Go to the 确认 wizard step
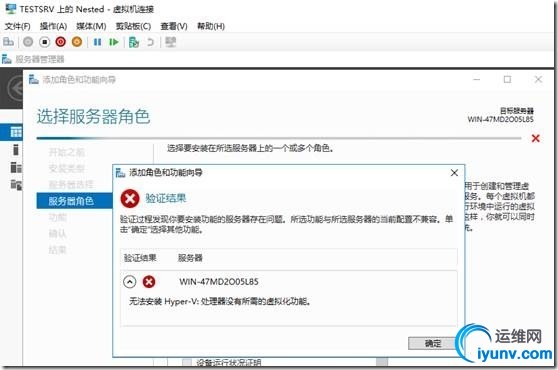 point(58,233)
